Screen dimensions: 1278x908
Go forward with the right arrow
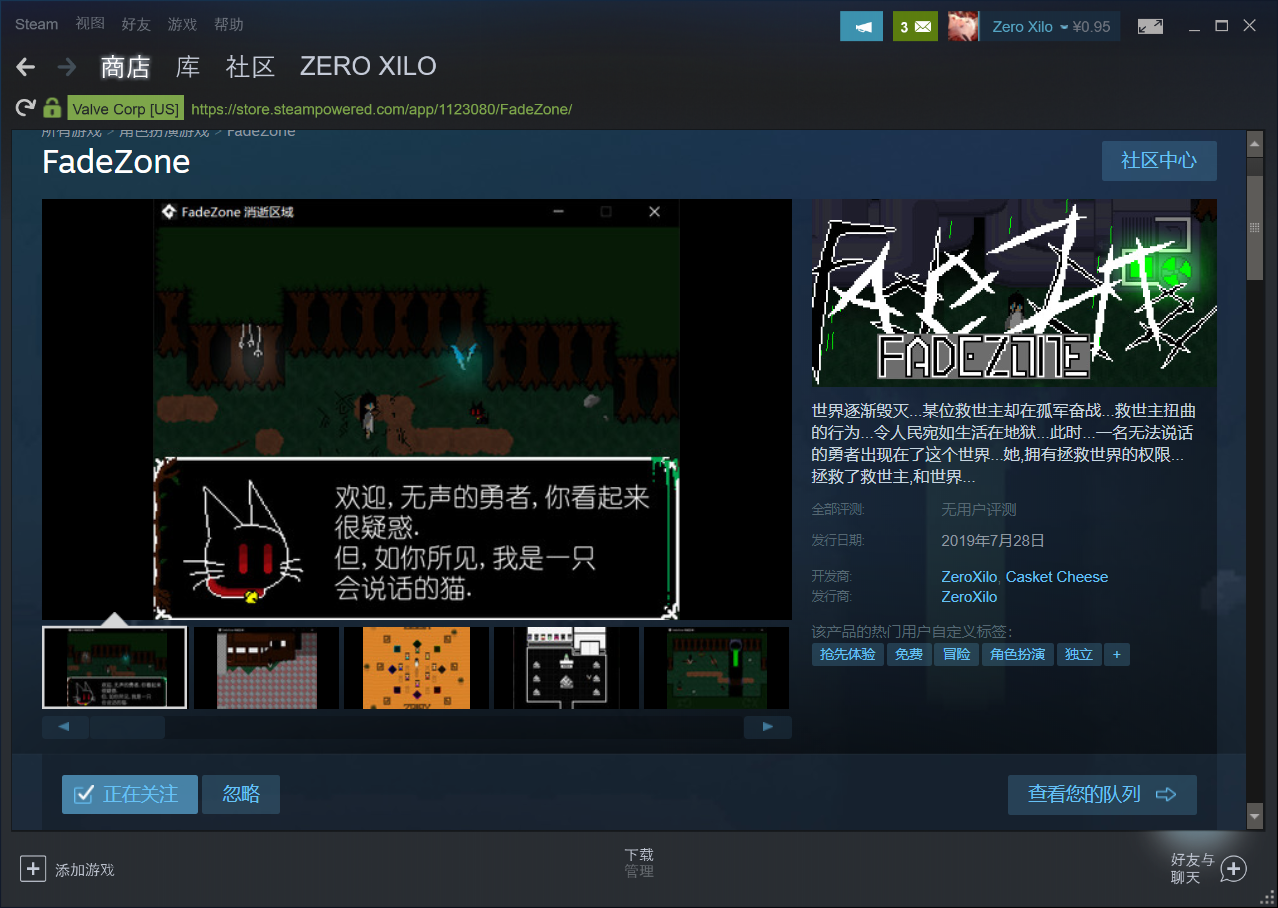[x=67, y=67]
